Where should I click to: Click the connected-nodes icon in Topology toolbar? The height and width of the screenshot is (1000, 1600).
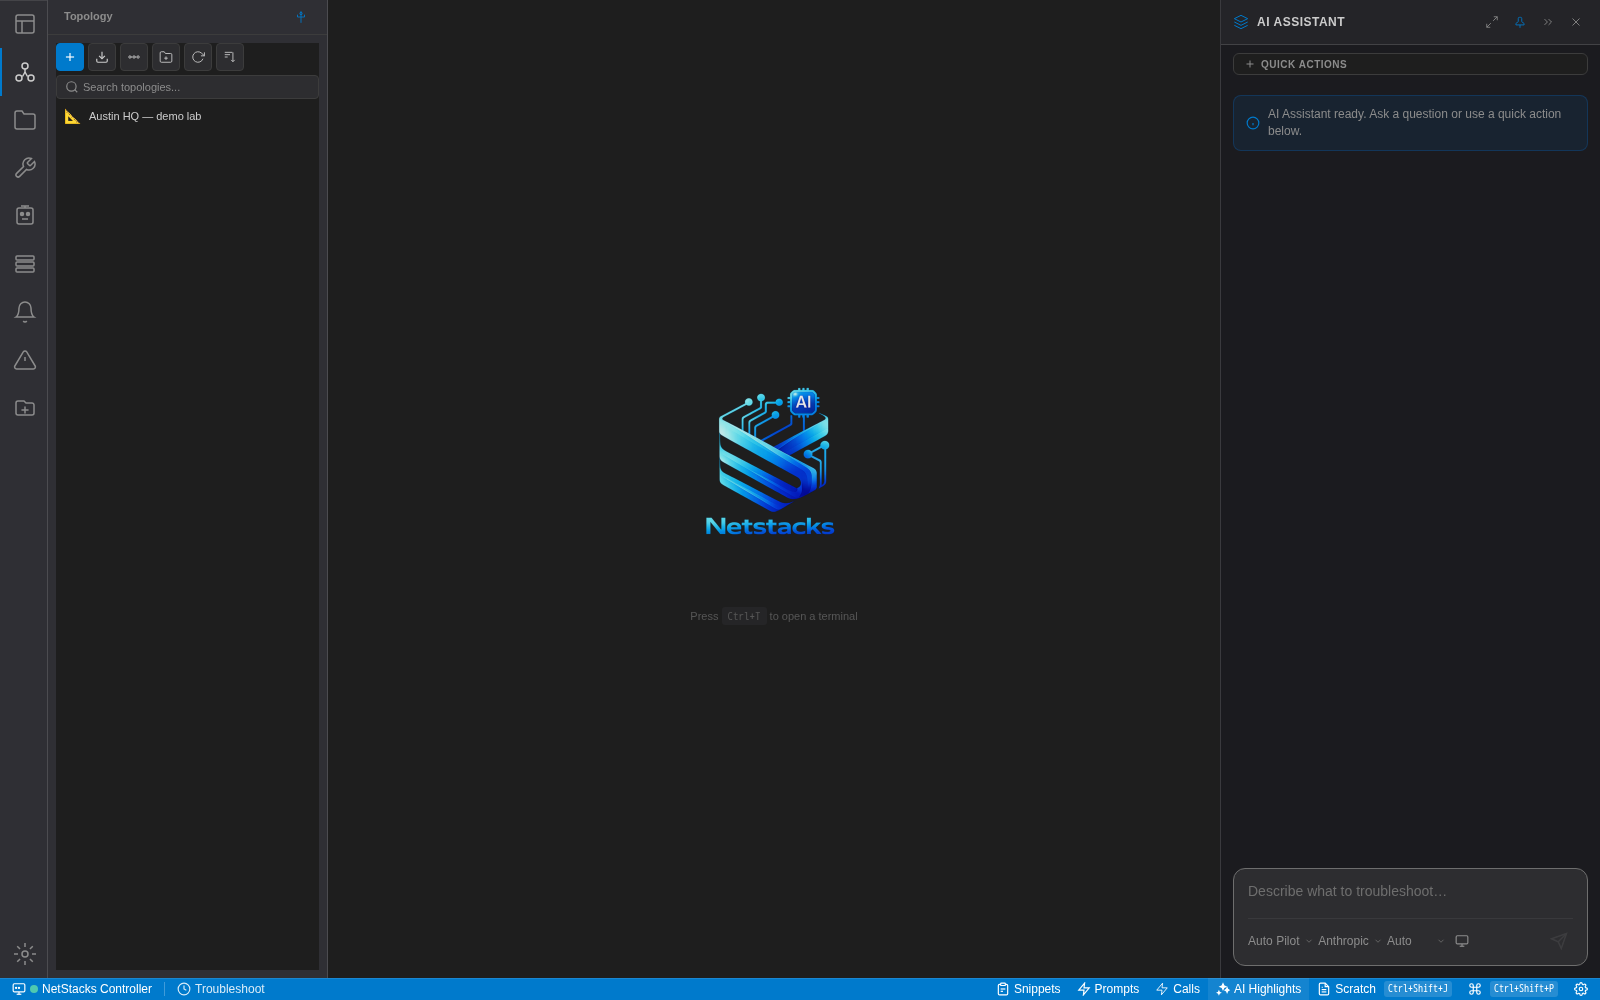coord(134,57)
